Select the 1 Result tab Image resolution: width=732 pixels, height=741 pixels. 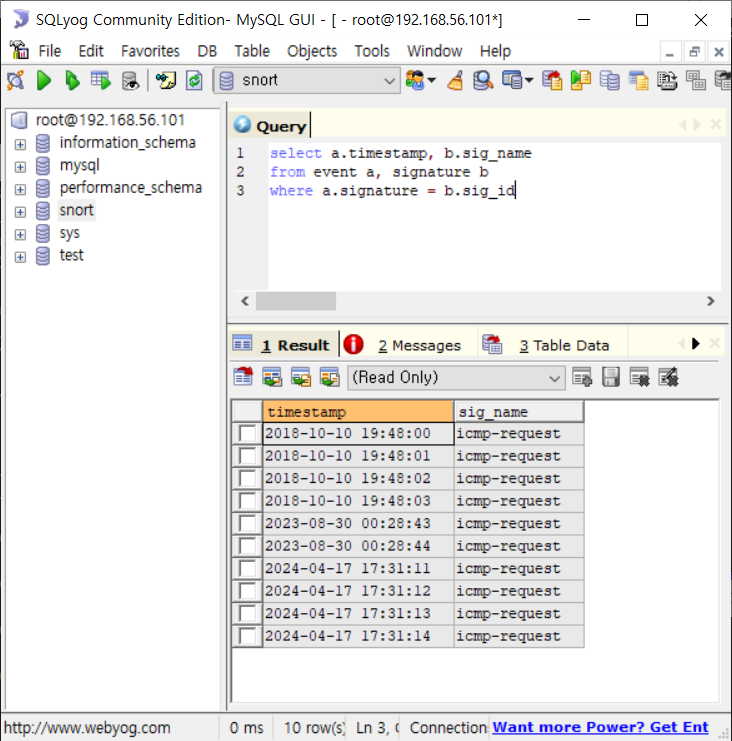(284, 345)
